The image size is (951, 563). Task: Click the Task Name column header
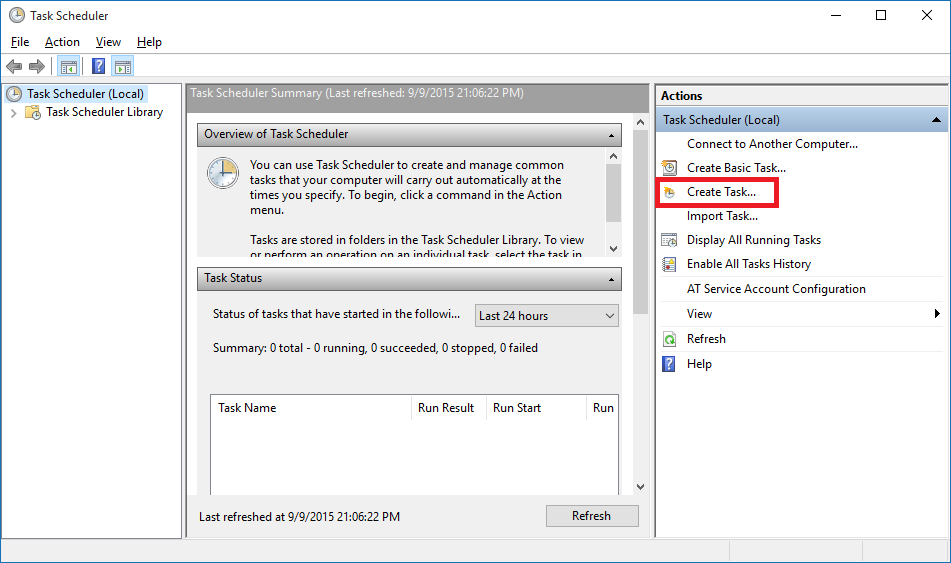(247, 408)
